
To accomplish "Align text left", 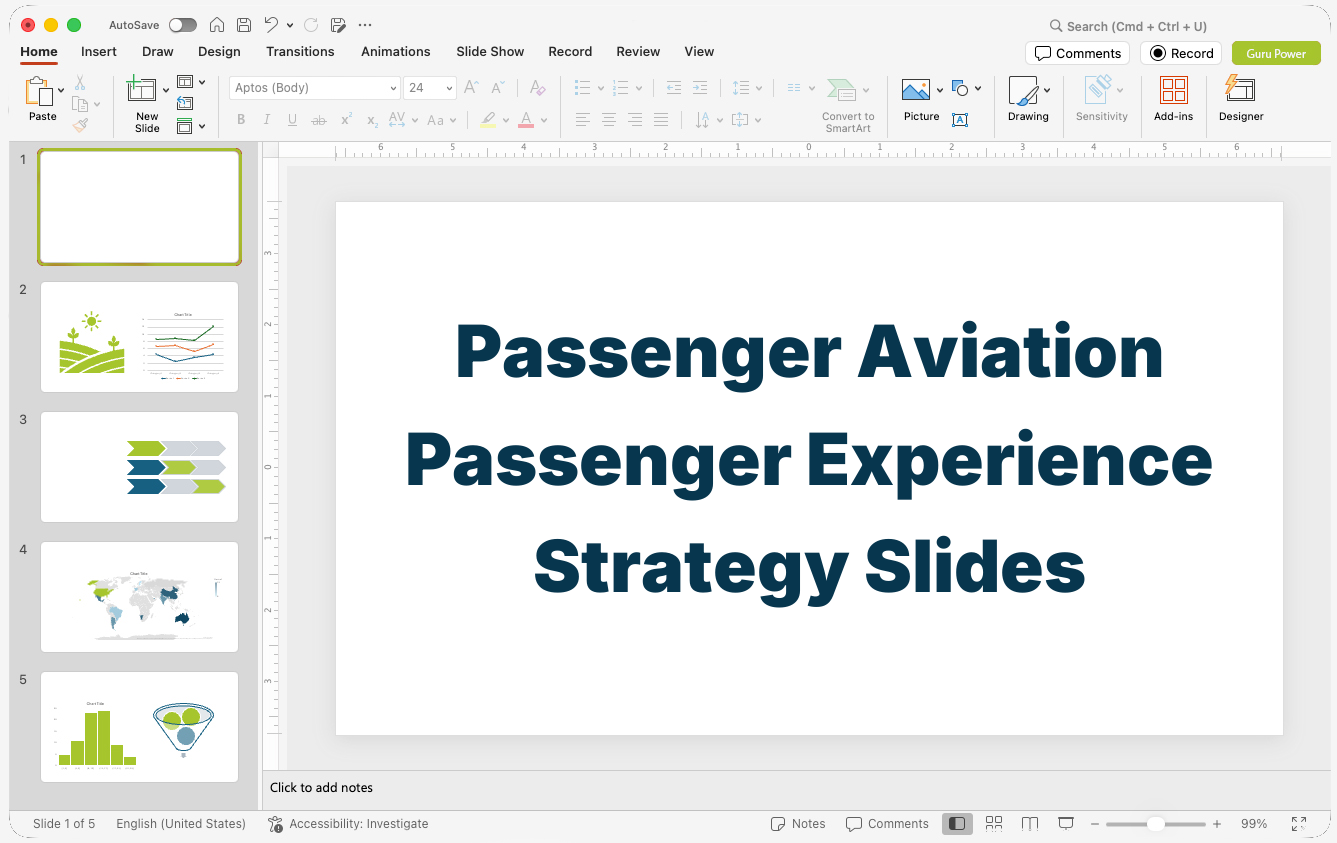I will (x=583, y=120).
